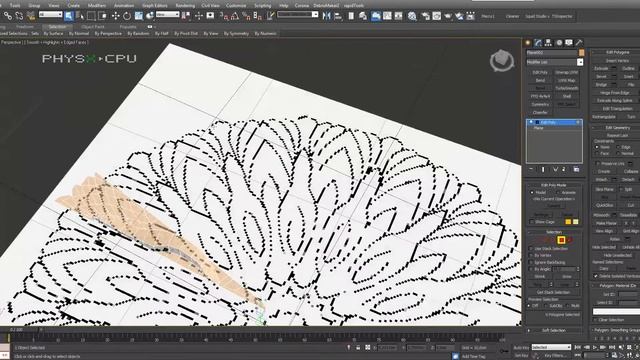Activate the Select Object tool
Screen dimensions: 640x360
pos(69,16)
